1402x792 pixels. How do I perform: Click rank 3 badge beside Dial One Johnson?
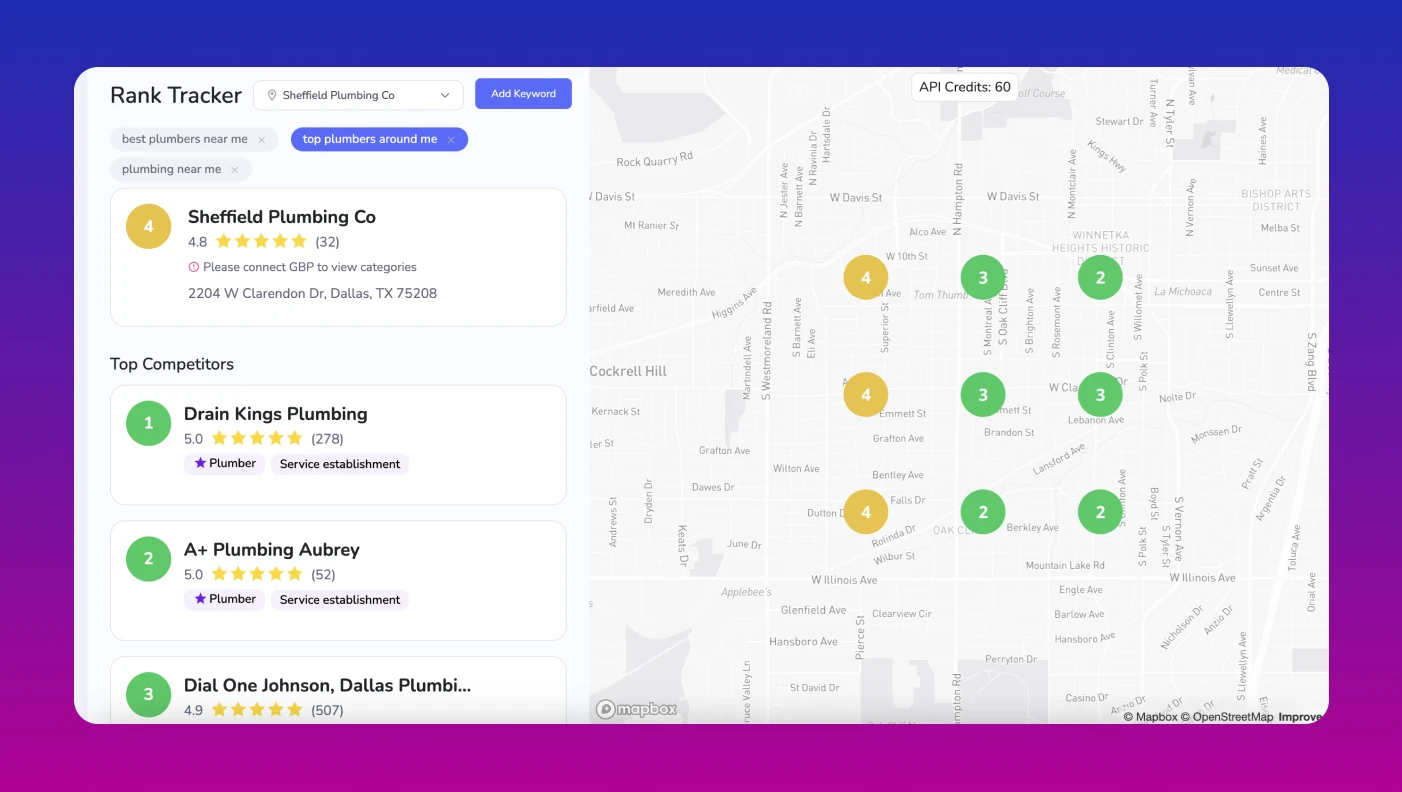(149, 695)
